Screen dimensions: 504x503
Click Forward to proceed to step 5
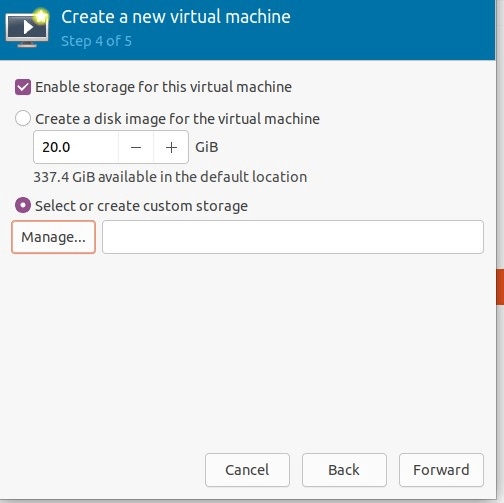click(x=441, y=470)
